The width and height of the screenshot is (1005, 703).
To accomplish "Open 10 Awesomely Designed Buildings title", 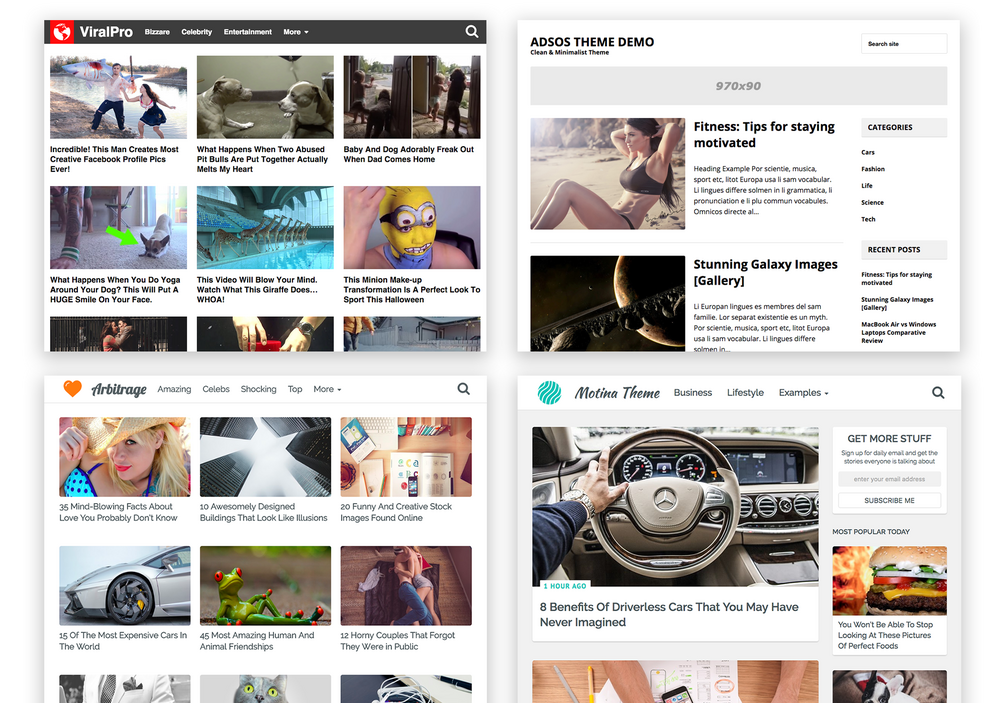I will point(263,512).
